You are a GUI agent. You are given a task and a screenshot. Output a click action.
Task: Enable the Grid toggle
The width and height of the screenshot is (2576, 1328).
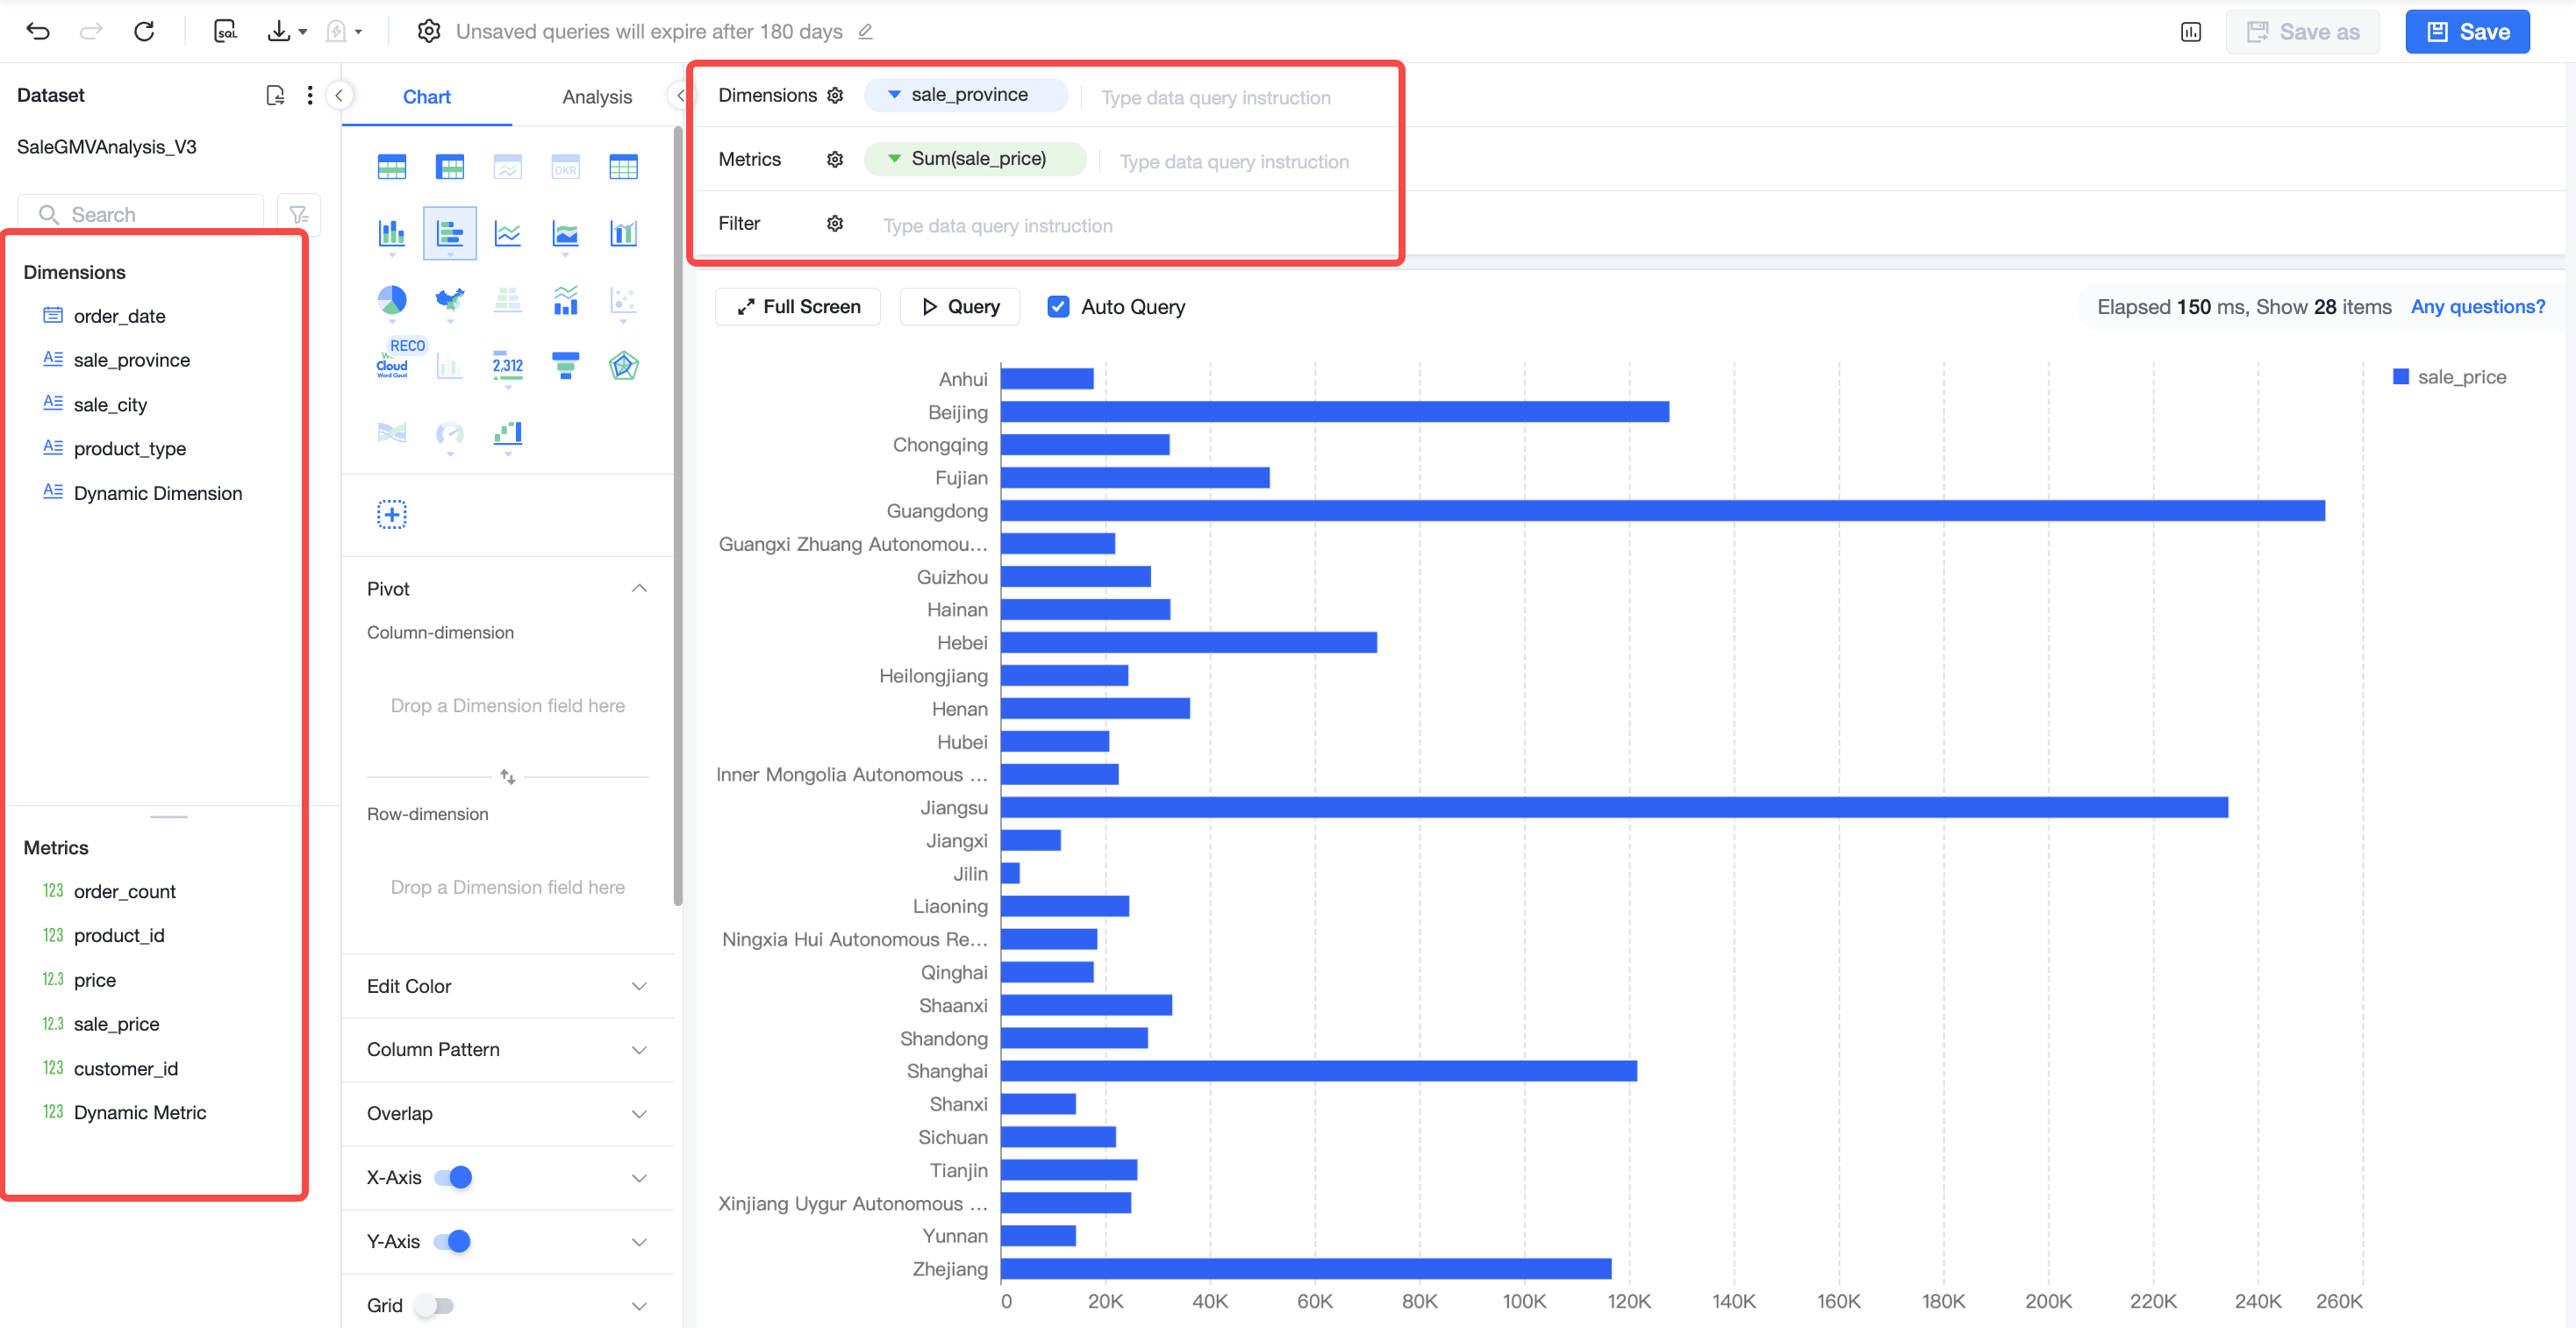pyautogui.click(x=434, y=1305)
